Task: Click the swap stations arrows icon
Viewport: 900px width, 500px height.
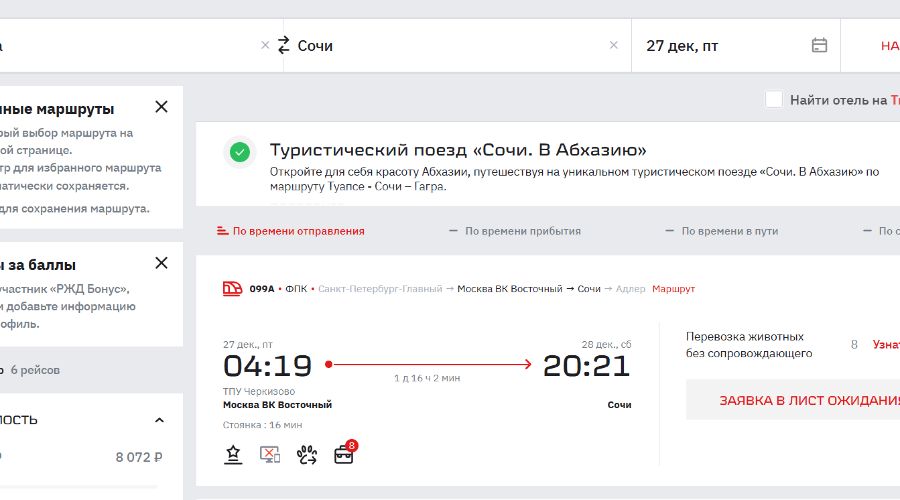Action: pyautogui.click(x=284, y=45)
